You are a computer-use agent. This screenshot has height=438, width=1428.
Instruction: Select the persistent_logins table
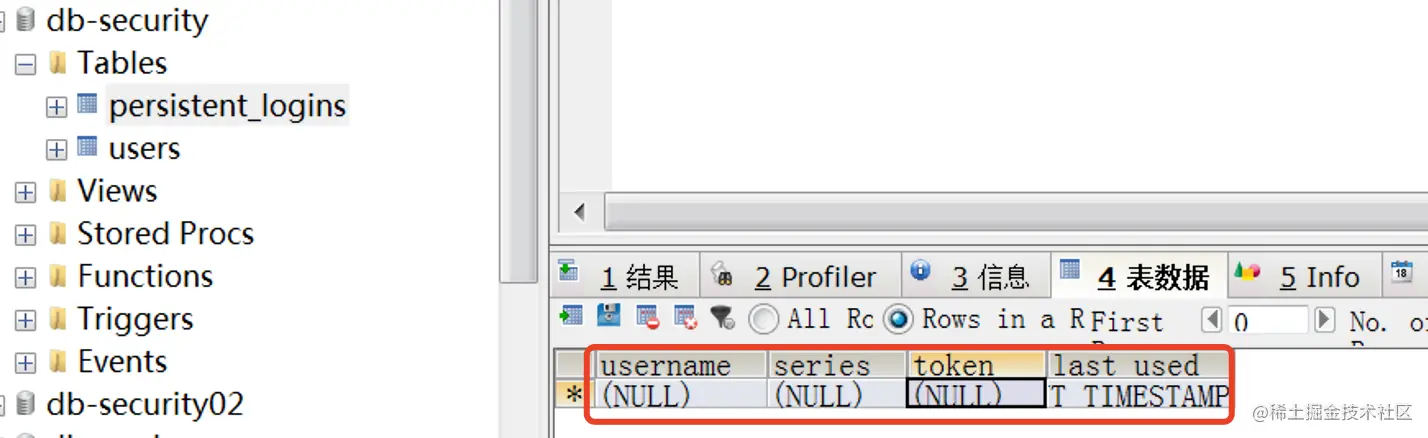(227, 106)
